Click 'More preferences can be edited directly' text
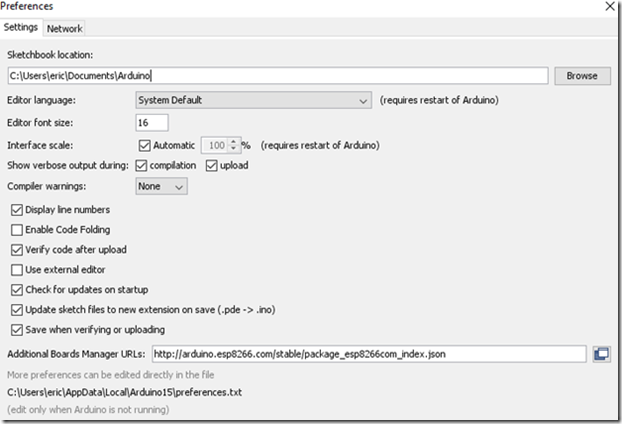Viewport: 622px width, 424px height. [x=111, y=375]
